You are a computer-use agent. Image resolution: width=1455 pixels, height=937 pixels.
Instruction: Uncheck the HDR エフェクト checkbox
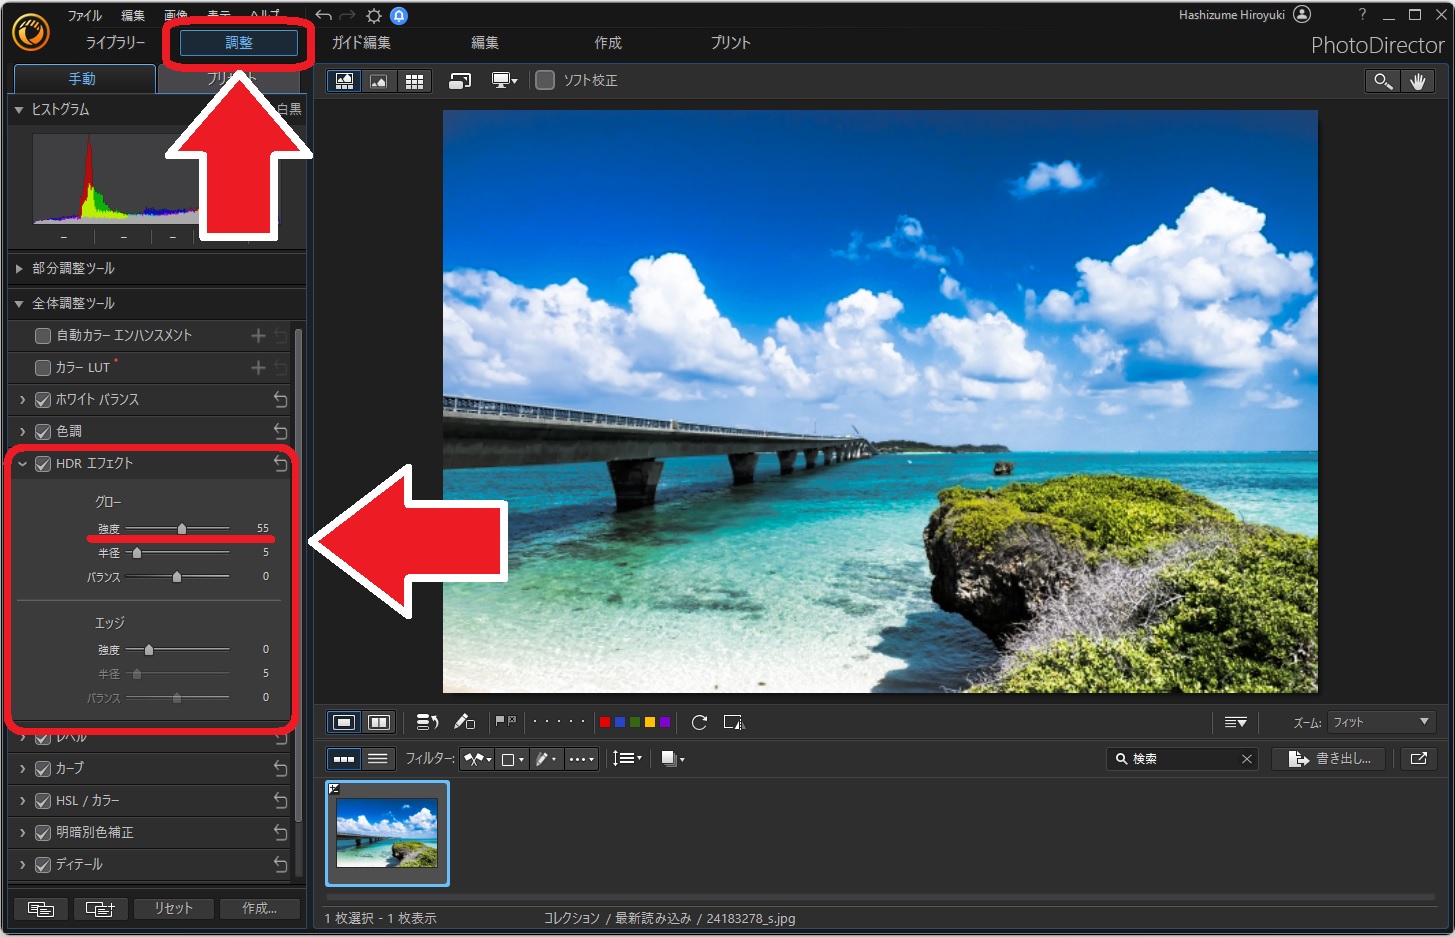tap(43, 464)
